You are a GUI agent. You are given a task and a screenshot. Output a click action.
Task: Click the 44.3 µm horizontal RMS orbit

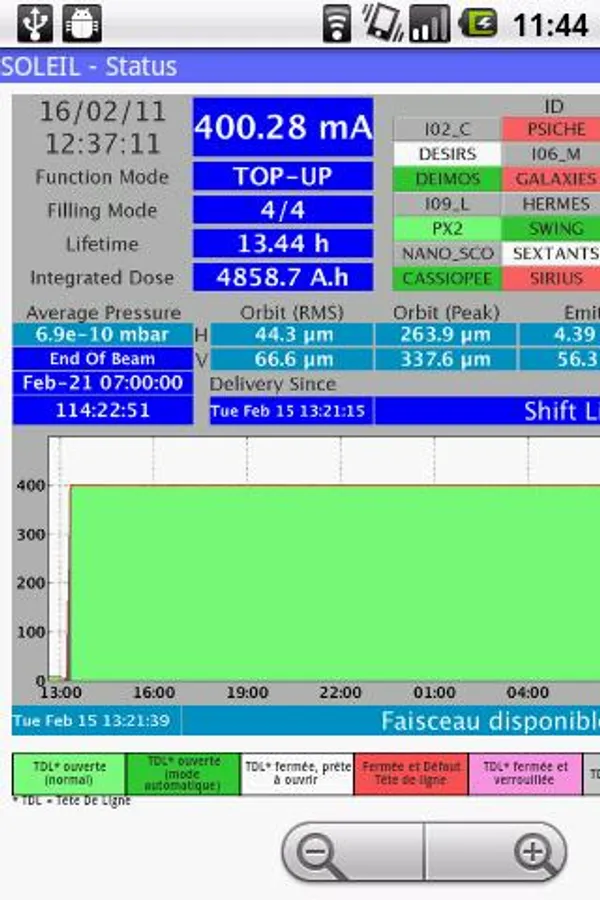click(292, 335)
